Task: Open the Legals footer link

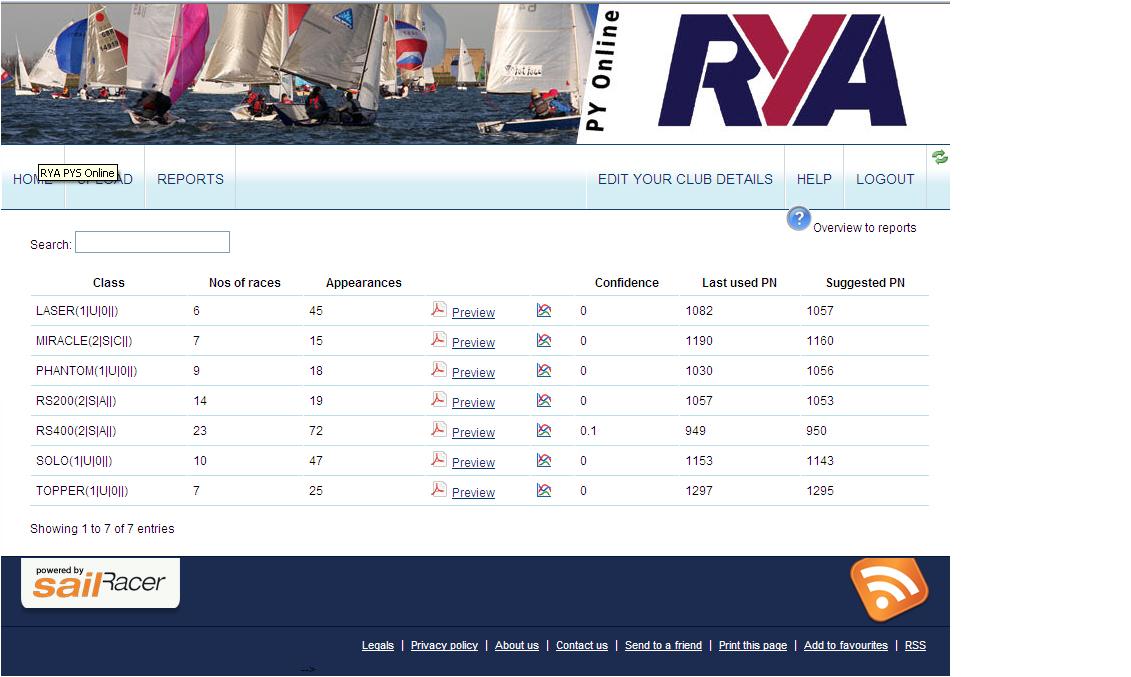Action: 378,645
